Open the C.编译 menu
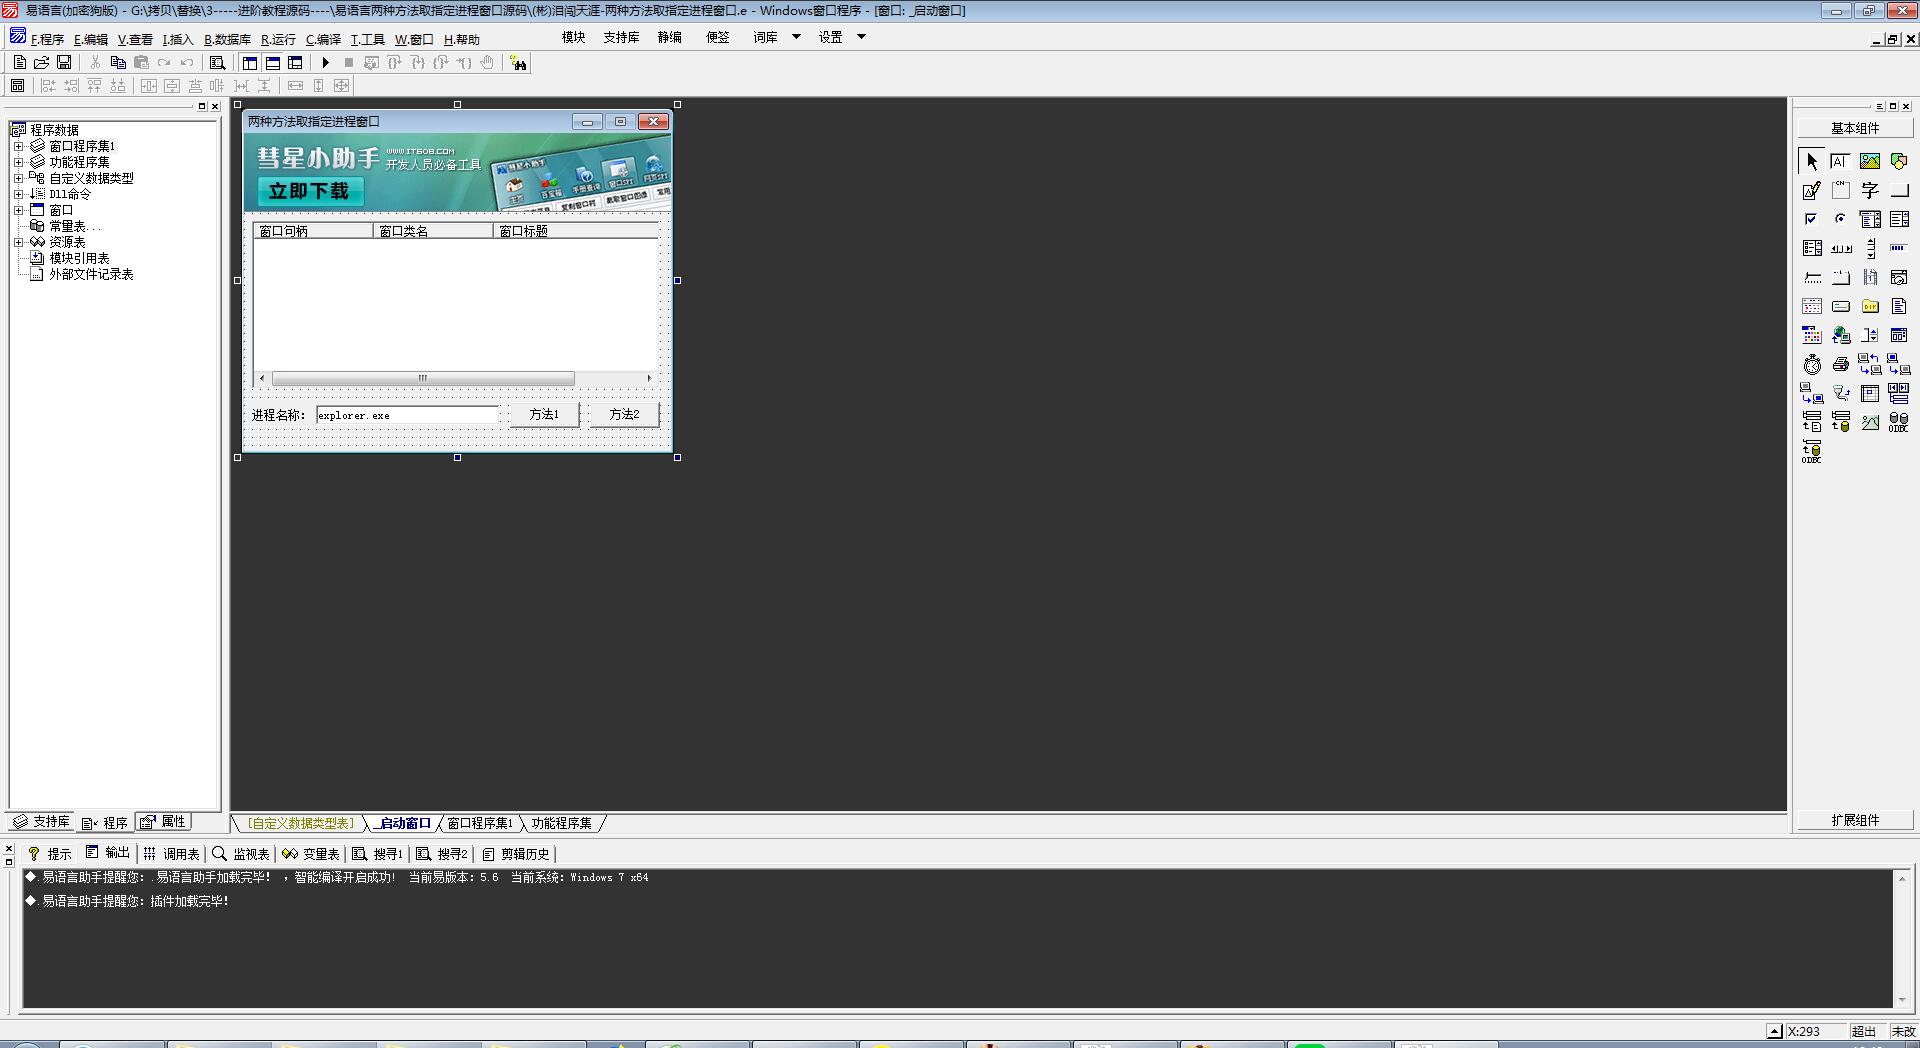This screenshot has height=1048, width=1920. tap(323, 39)
